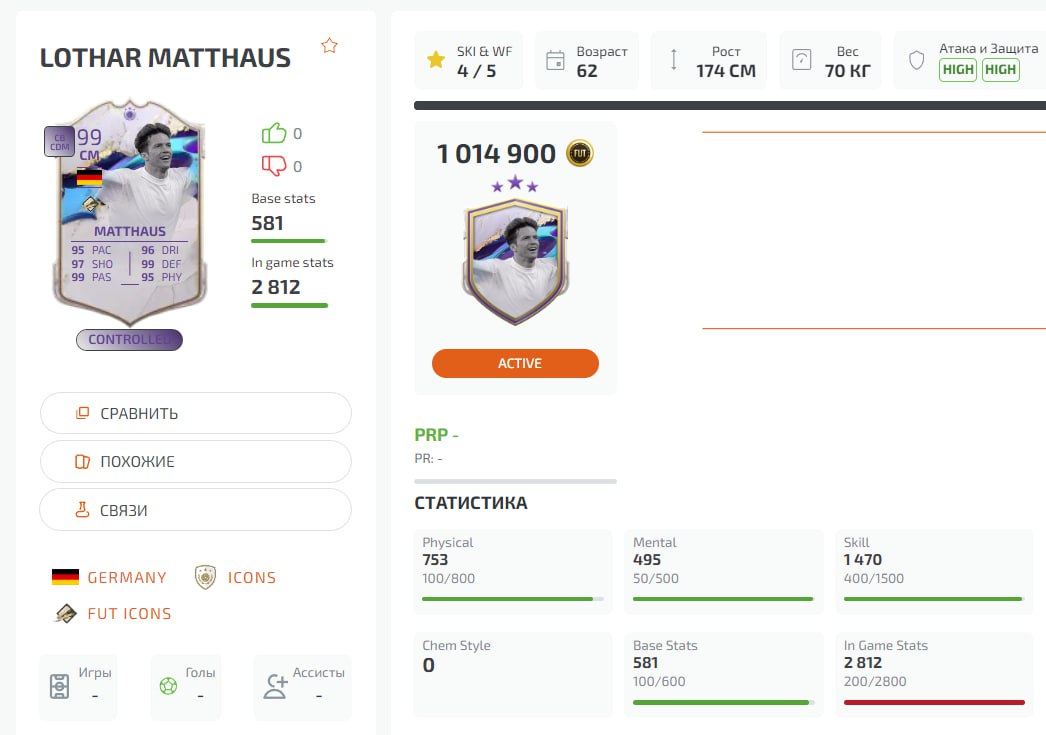Image resolution: width=1046 pixels, height=735 pixels.
Task: Open the FUT Icons card type link
Action: tap(113, 613)
